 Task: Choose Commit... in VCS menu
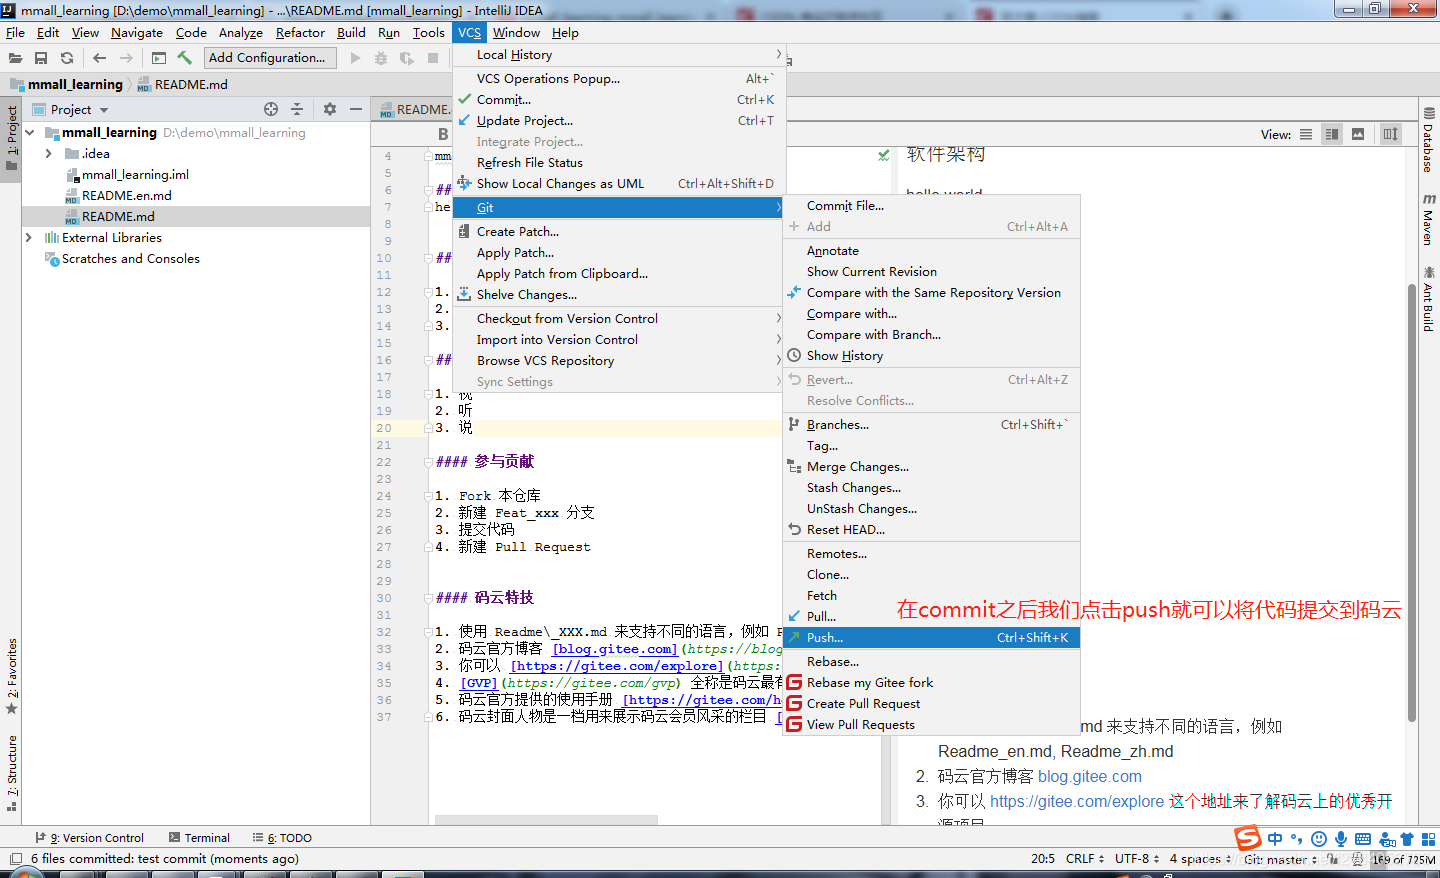pos(618,100)
